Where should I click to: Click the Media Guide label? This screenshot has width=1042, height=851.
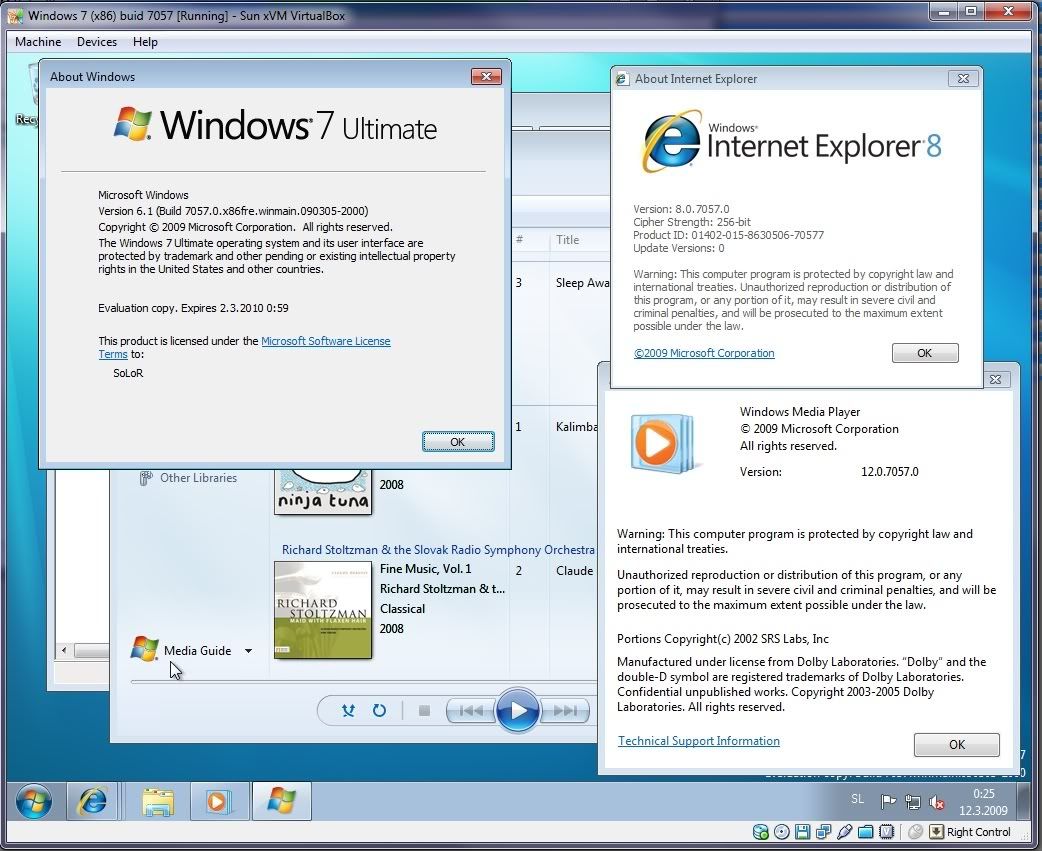(x=197, y=650)
